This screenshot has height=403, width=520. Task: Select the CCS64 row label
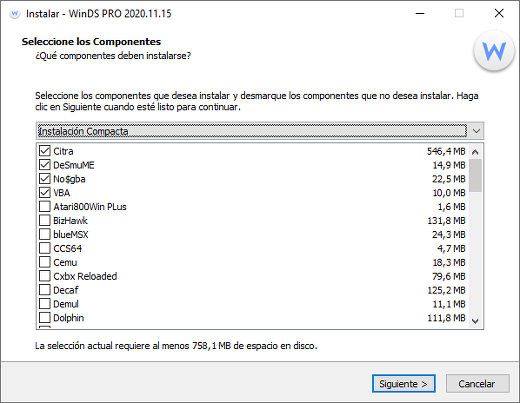coord(68,249)
